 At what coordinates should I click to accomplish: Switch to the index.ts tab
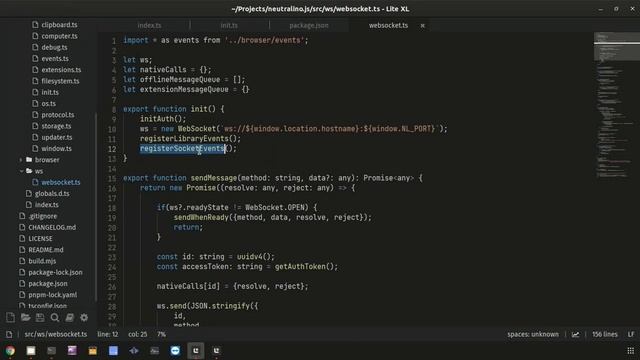click(x=149, y=25)
